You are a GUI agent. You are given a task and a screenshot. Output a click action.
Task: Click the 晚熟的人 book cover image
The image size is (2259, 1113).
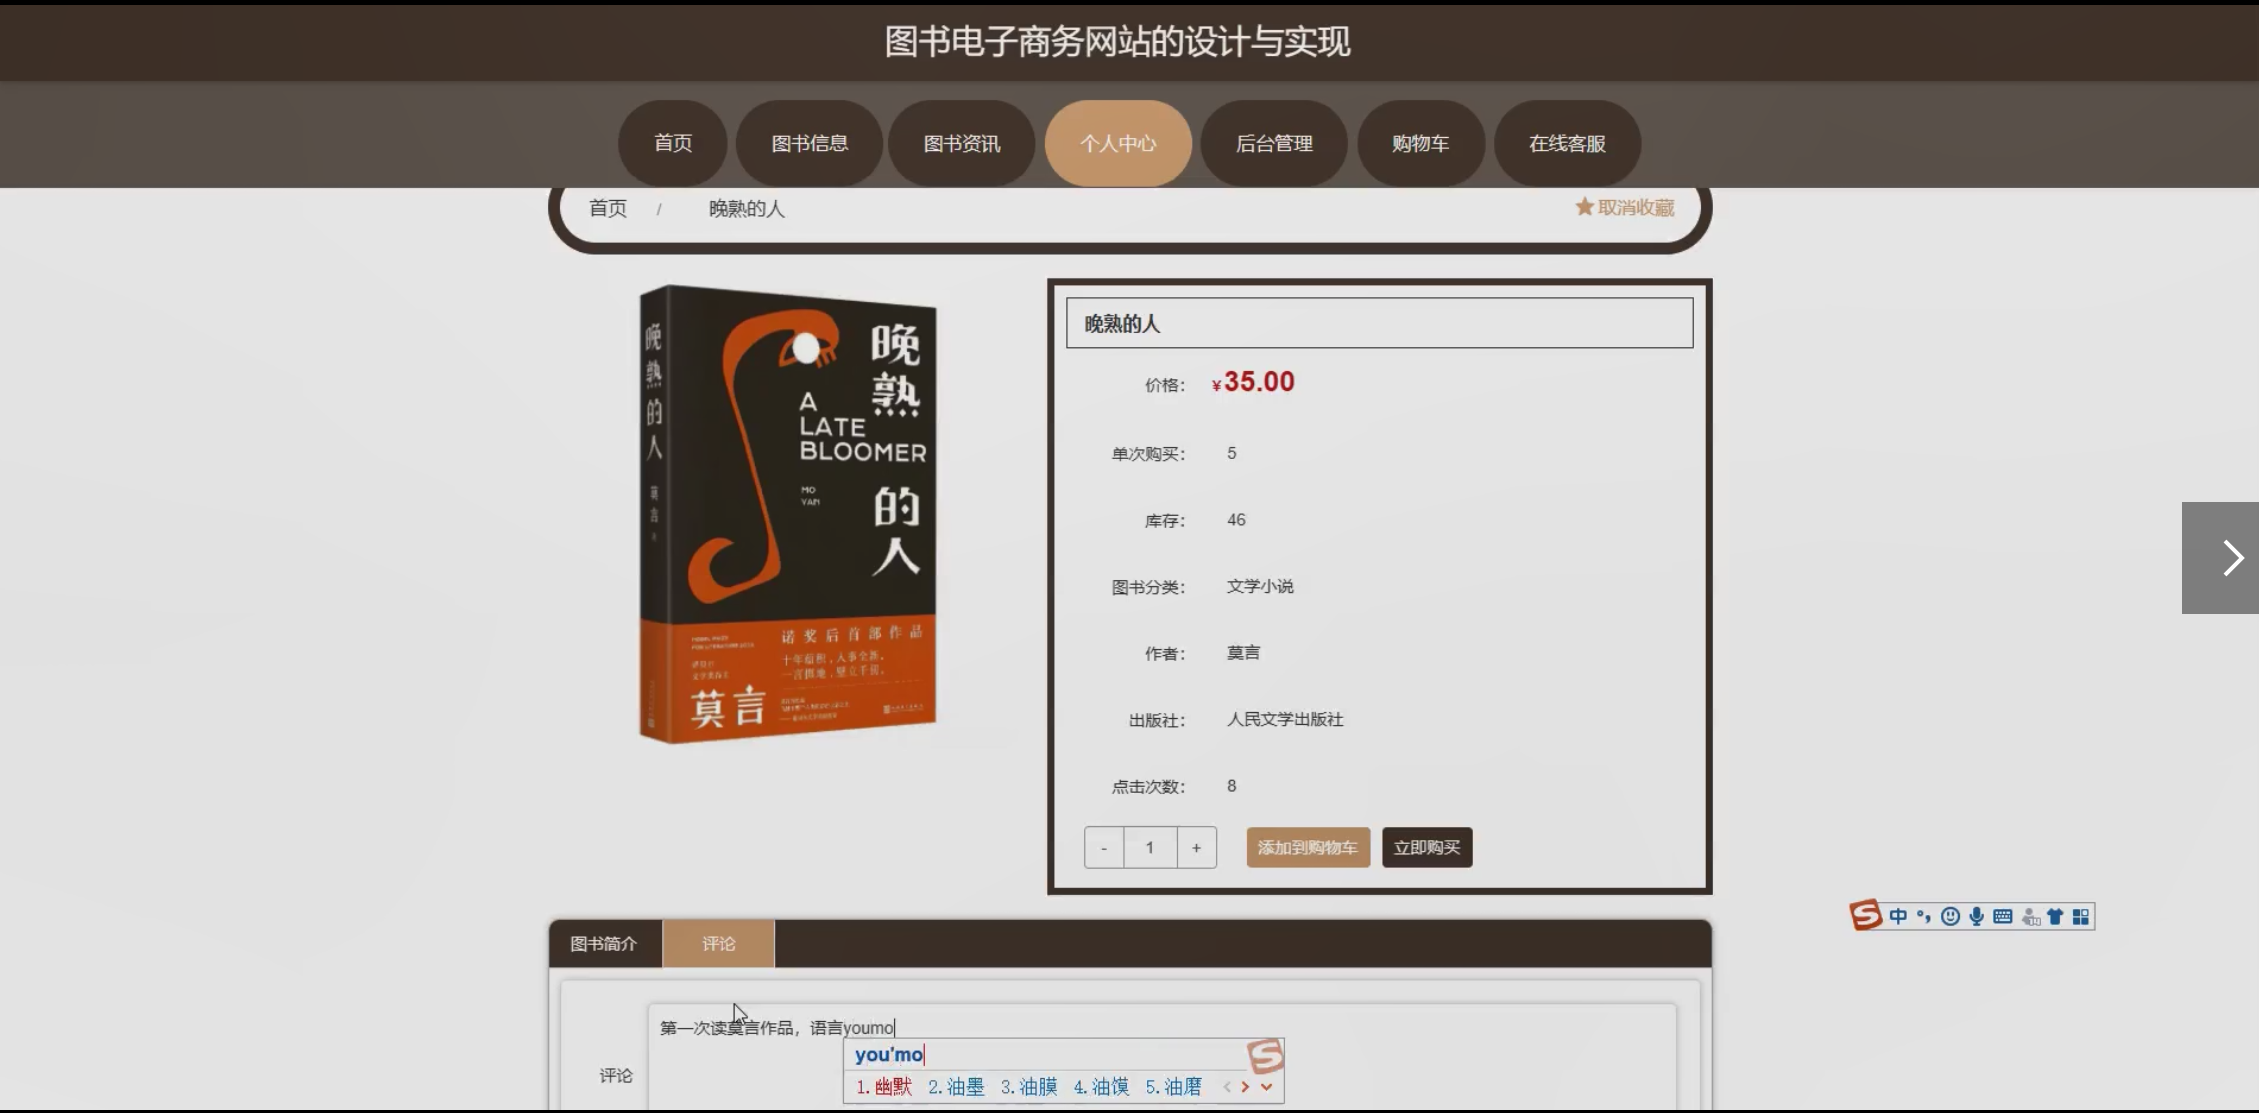[788, 514]
